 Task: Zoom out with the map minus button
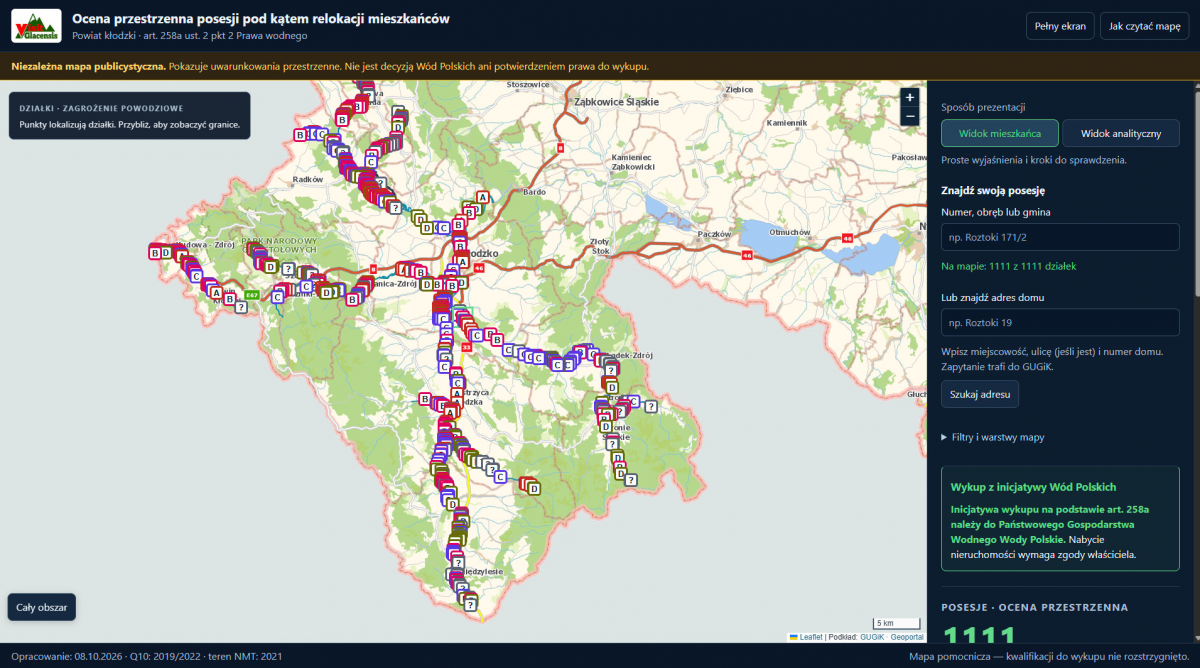909,116
